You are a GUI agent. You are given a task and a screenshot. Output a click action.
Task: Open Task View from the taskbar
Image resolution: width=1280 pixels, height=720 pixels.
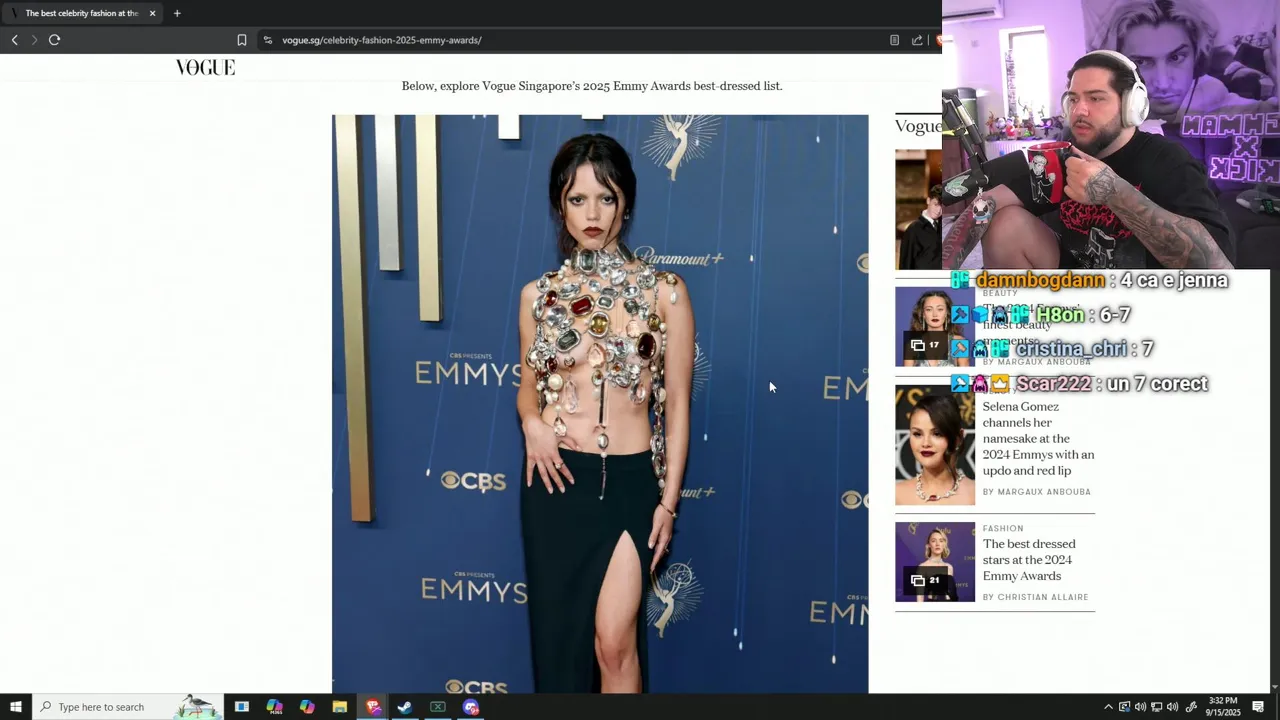(x=241, y=707)
